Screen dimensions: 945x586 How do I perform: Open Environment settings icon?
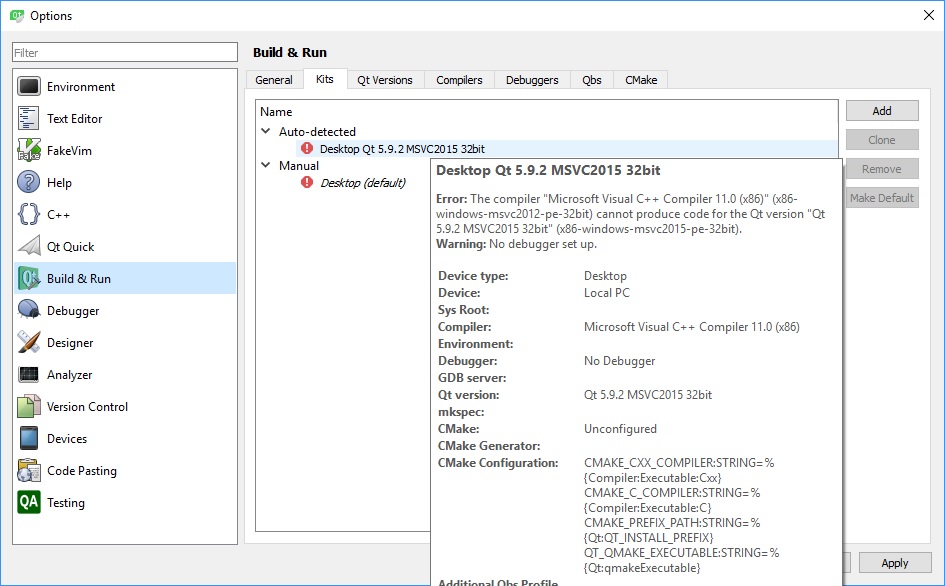point(28,87)
